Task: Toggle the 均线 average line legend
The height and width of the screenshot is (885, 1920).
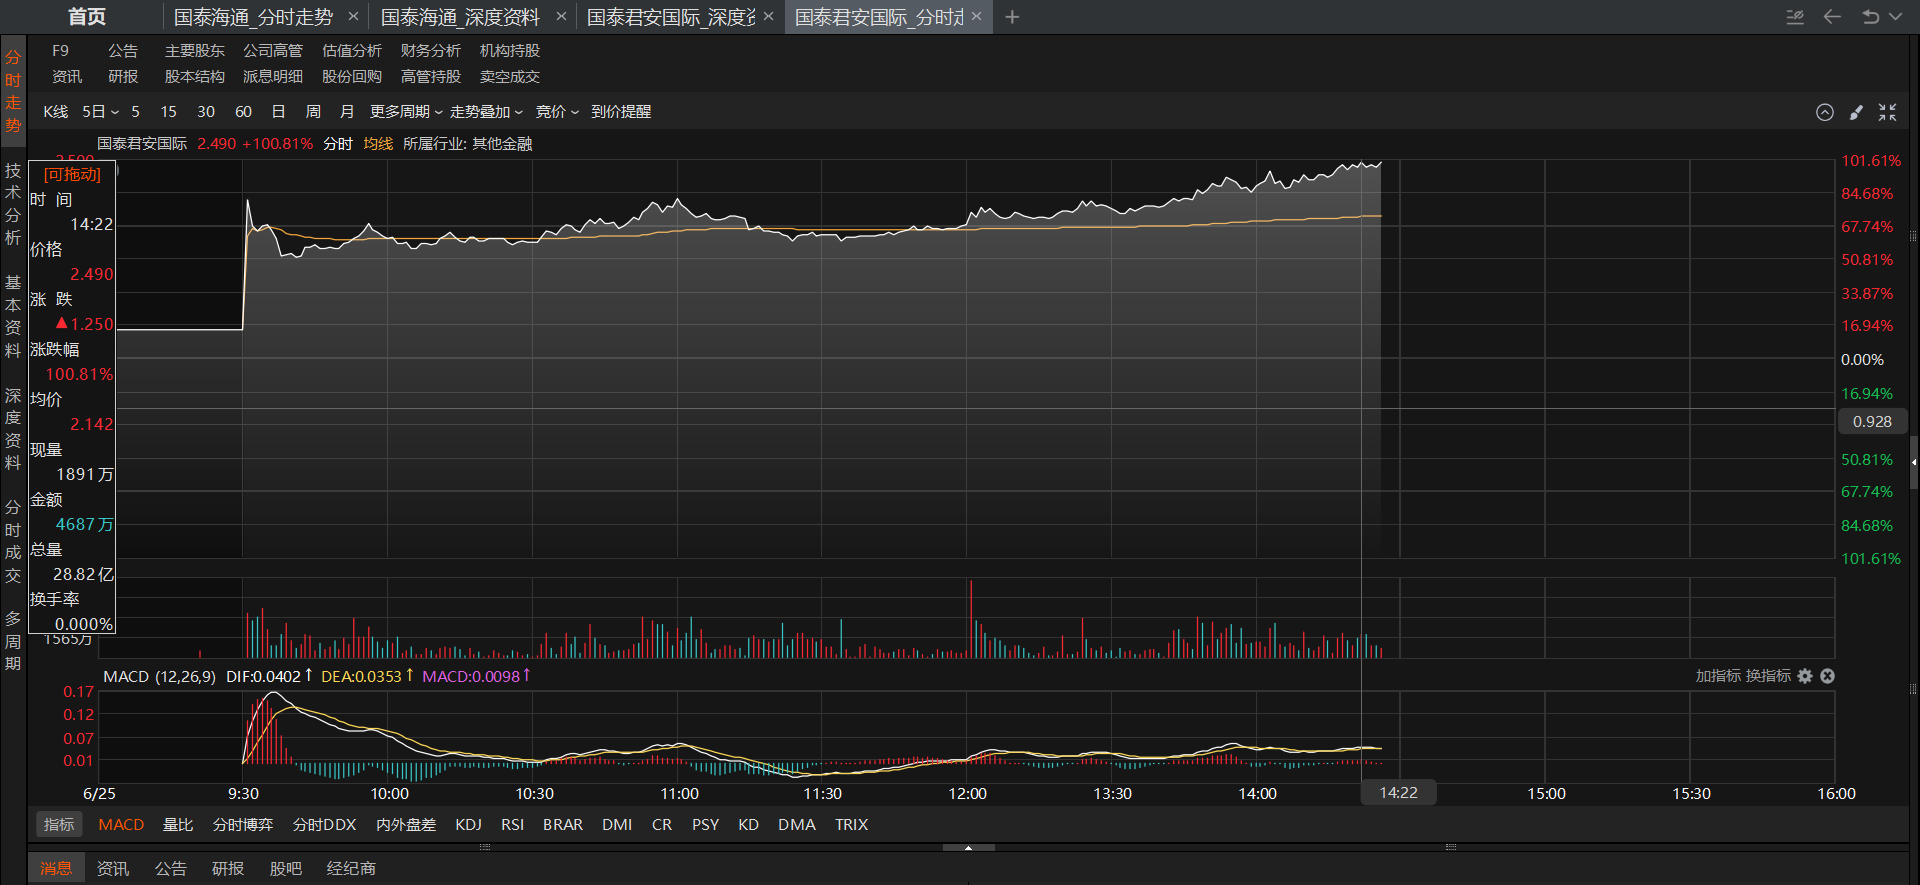Action: coord(378,144)
